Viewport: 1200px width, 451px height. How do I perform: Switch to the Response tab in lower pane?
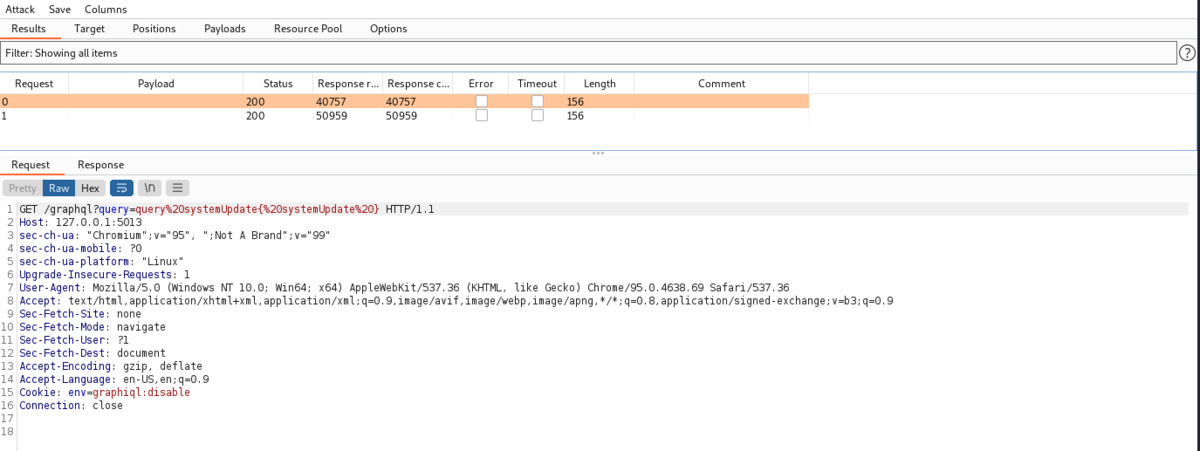[x=101, y=165]
